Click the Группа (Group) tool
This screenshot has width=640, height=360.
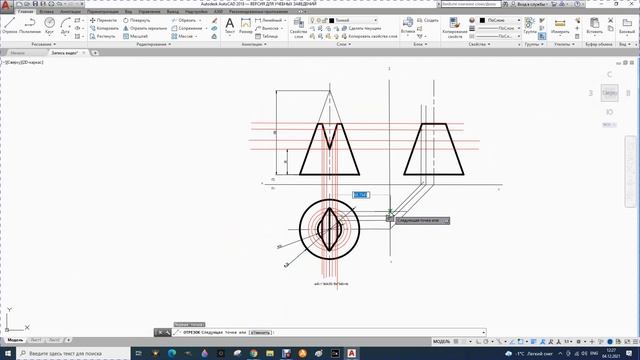point(530,25)
